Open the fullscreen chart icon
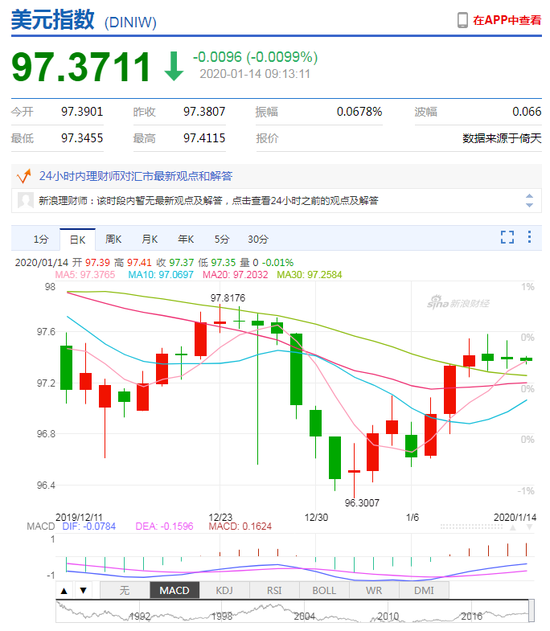 click(507, 237)
